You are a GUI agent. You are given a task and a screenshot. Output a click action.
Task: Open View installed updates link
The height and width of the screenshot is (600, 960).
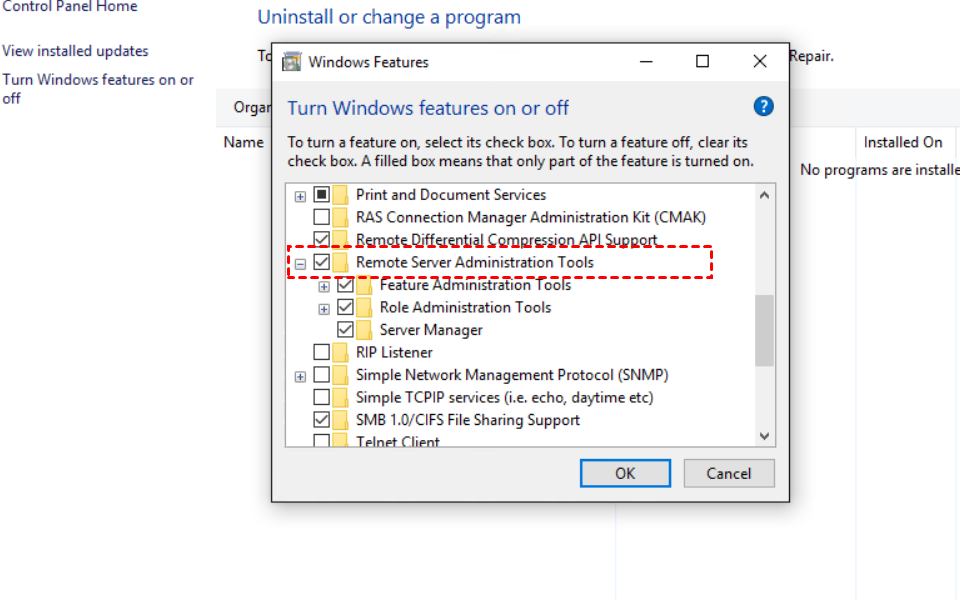click(x=75, y=51)
